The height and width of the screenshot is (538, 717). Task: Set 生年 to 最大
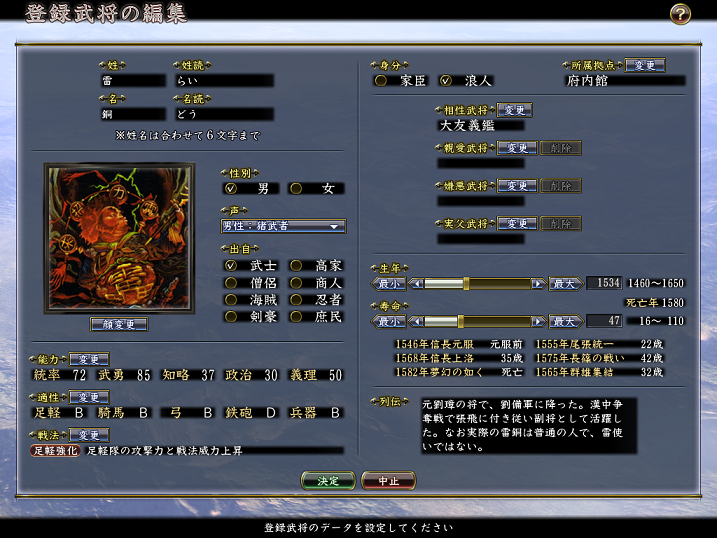(566, 284)
